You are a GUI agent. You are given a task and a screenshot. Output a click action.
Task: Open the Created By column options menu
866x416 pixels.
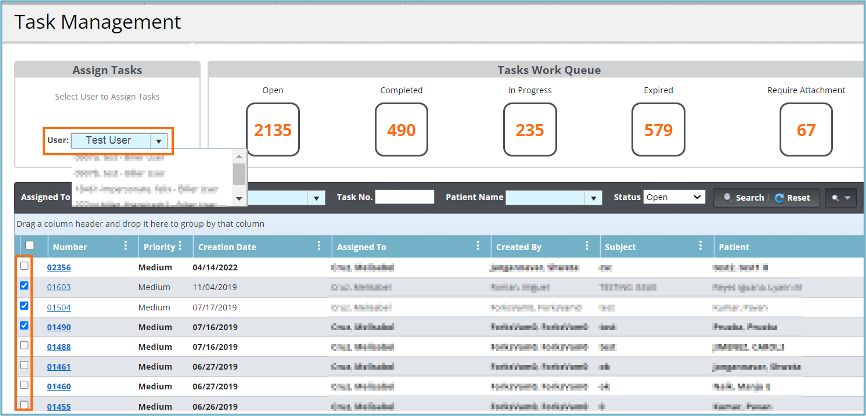(x=587, y=247)
